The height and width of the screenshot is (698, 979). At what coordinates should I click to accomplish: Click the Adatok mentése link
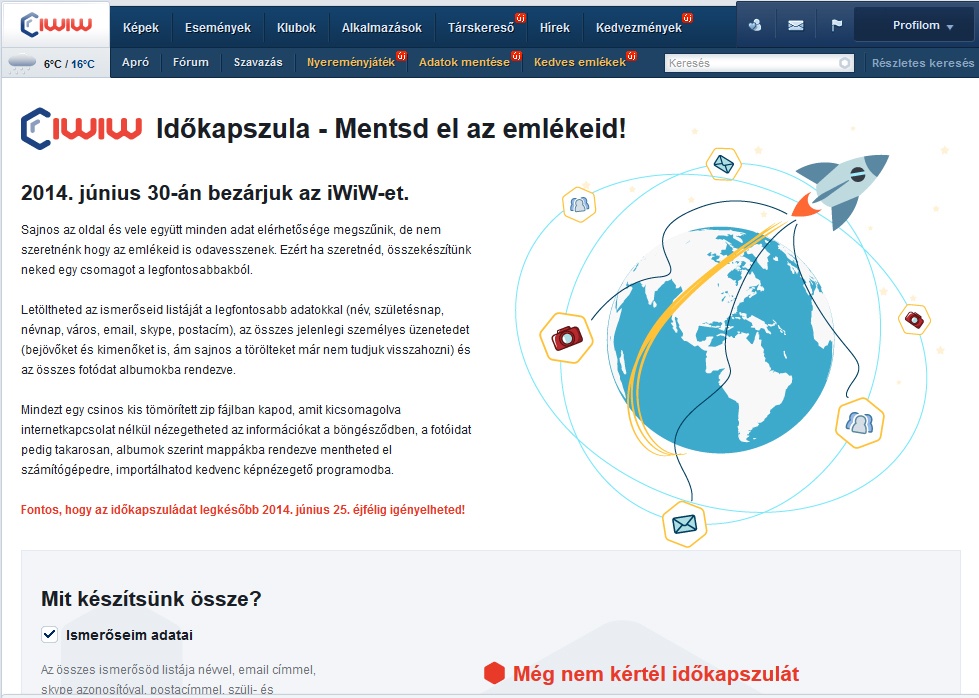coord(464,62)
